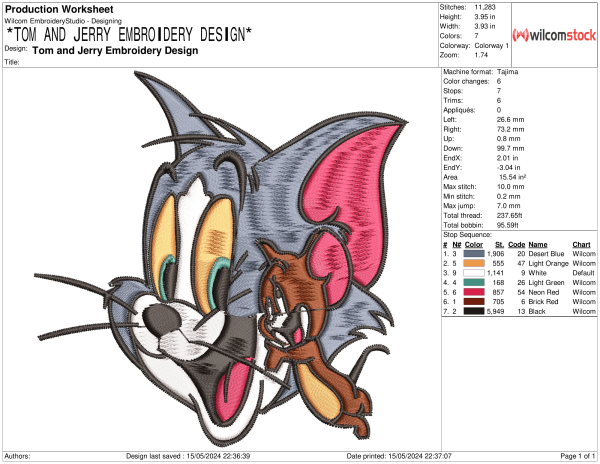Click the 'Color changes:' label
Viewport: 600px width, 464px height.
(466, 81)
